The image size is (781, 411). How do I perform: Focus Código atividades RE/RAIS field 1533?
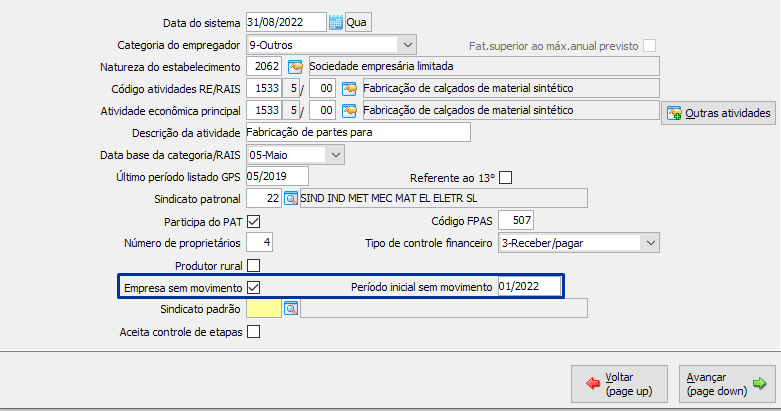coord(264,89)
